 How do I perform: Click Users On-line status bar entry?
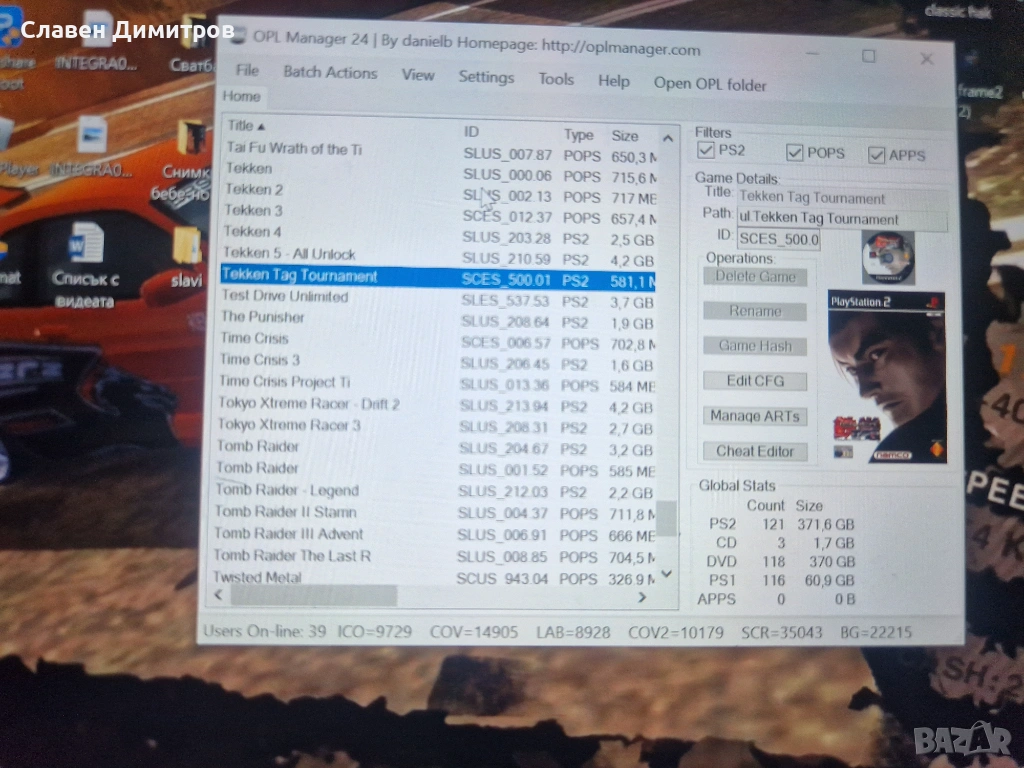(264, 631)
